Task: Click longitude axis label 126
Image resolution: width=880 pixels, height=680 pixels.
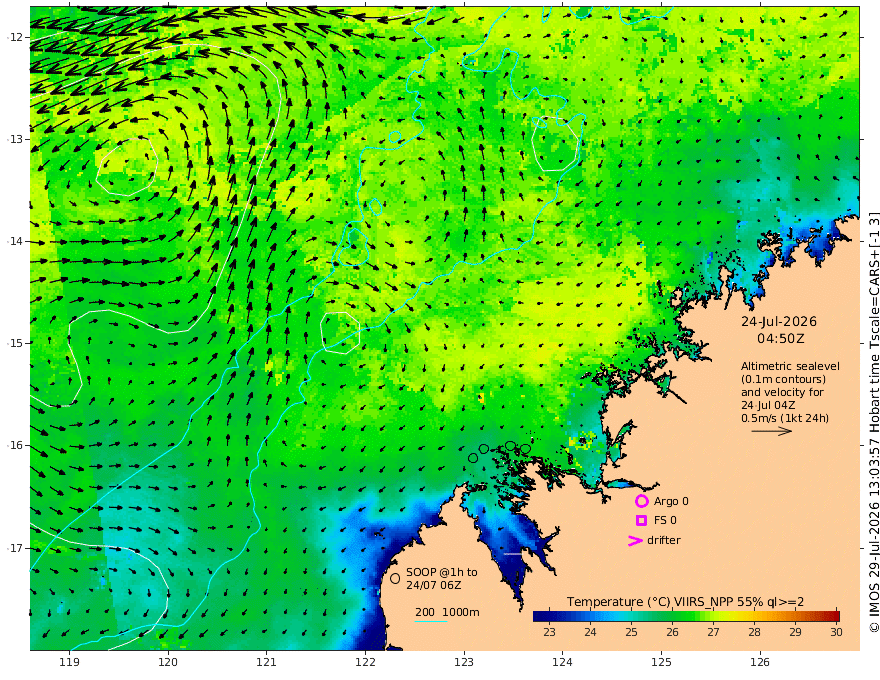Action: point(760,662)
